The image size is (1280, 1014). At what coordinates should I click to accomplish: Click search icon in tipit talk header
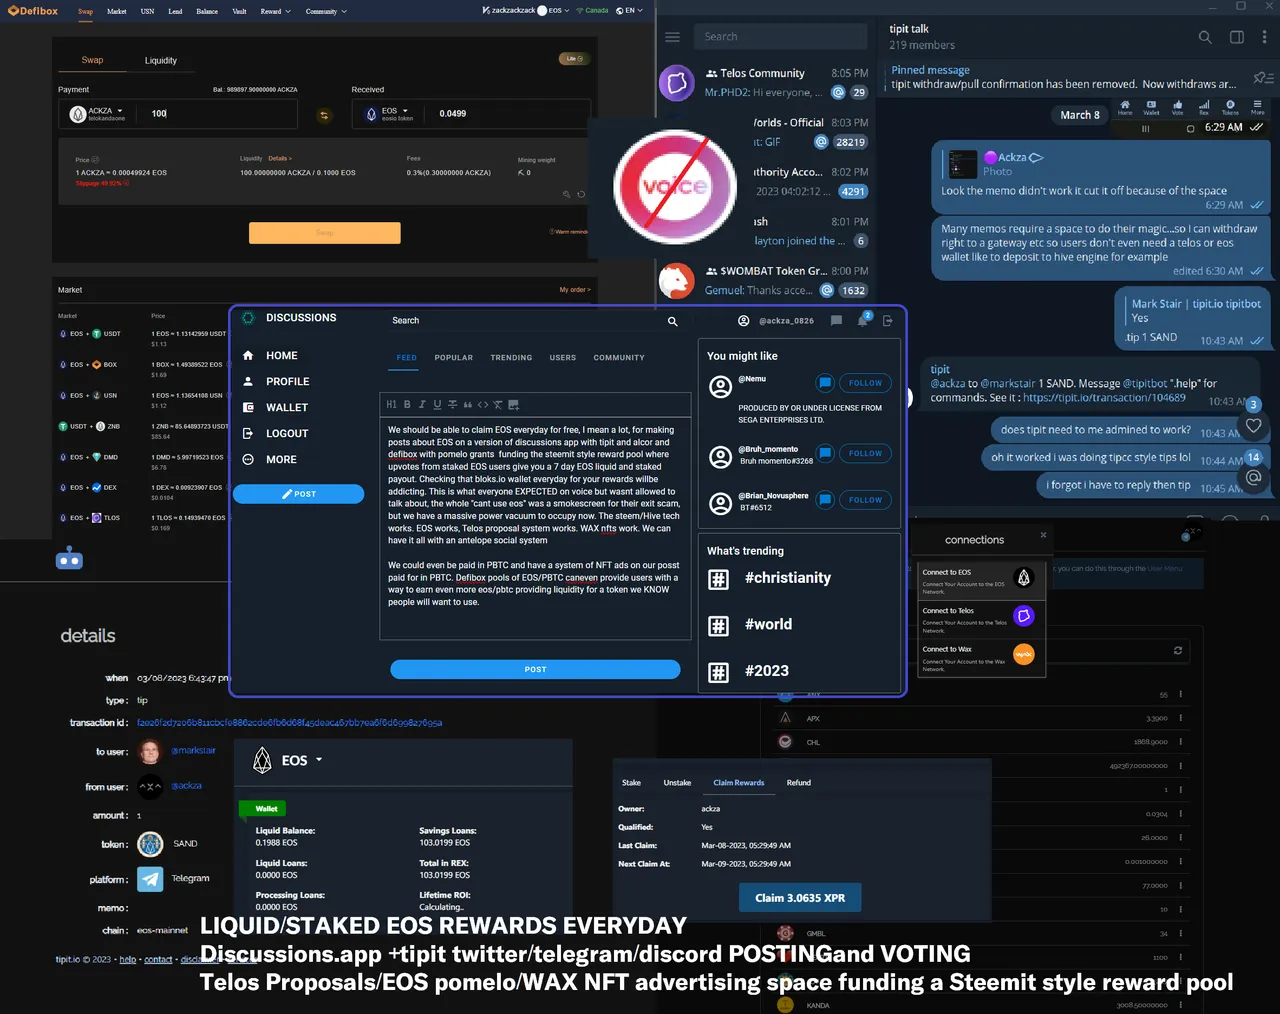click(x=1205, y=37)
